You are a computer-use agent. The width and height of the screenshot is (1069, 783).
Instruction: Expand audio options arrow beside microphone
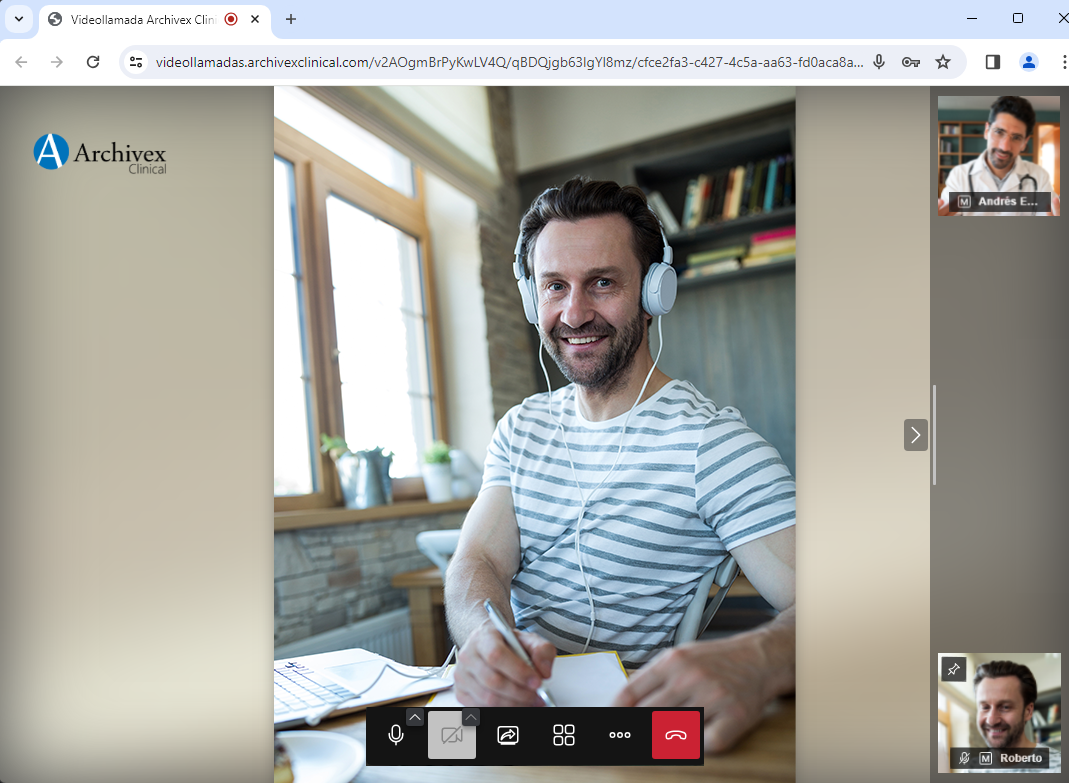(415, 717)
